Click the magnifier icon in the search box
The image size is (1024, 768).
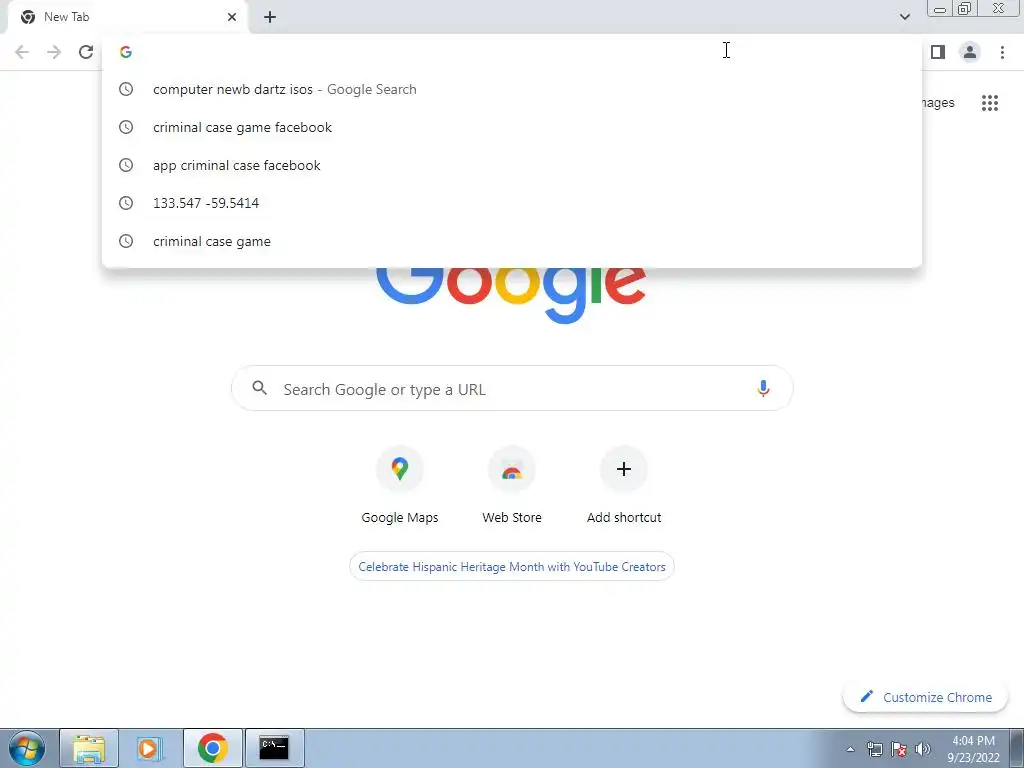259,388
